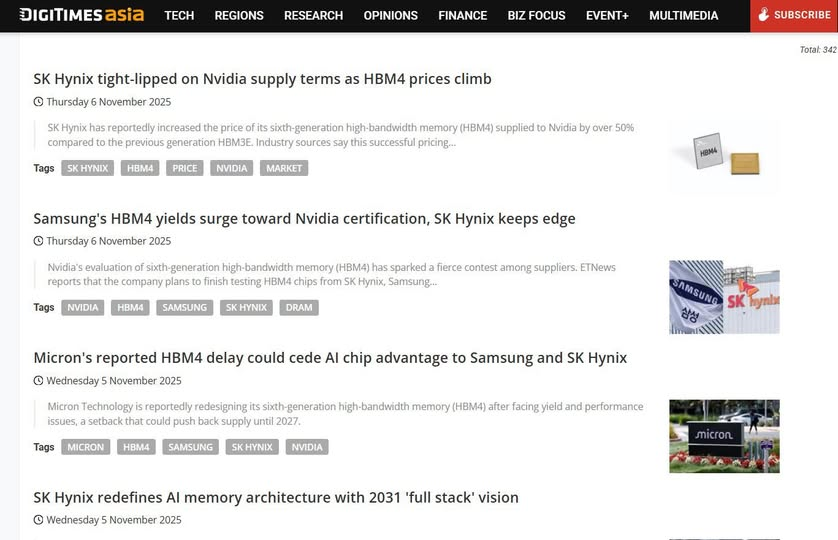Select NVIDIA tag in Micron article
The height and width of the screenshot is (540, 838).
pos(307,447)
